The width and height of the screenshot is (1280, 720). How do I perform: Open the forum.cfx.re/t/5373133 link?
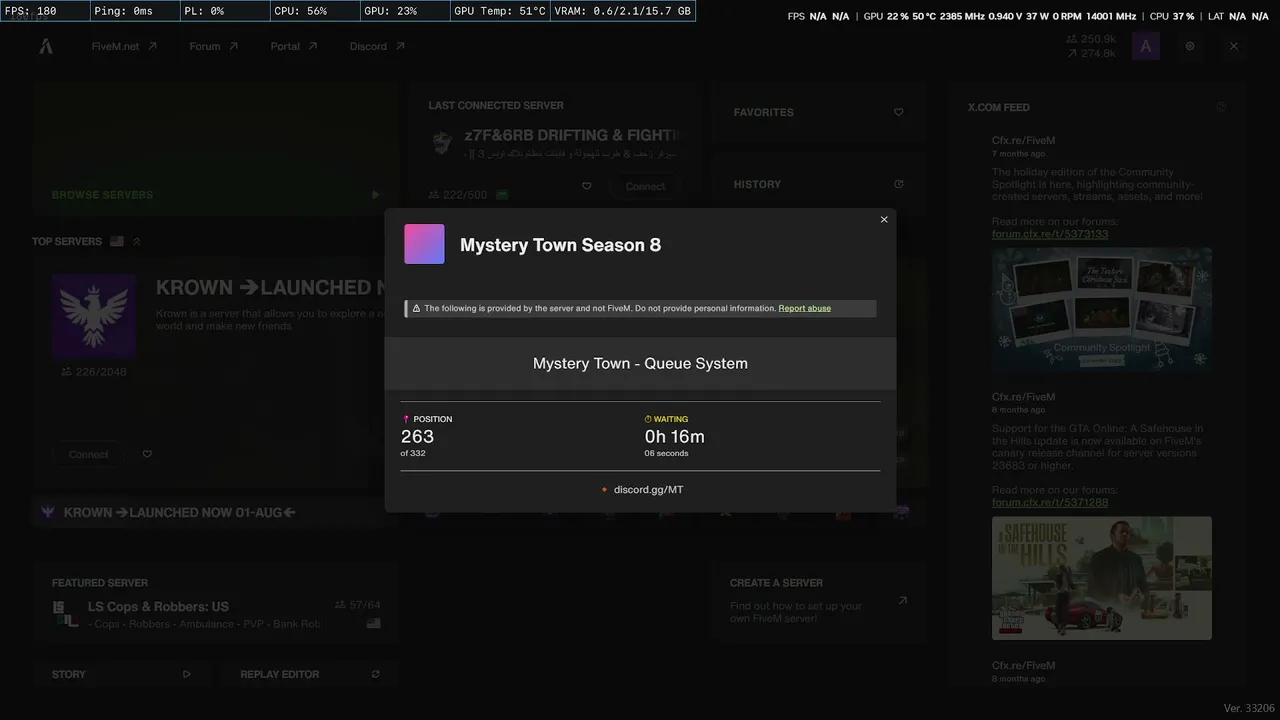1050,234
